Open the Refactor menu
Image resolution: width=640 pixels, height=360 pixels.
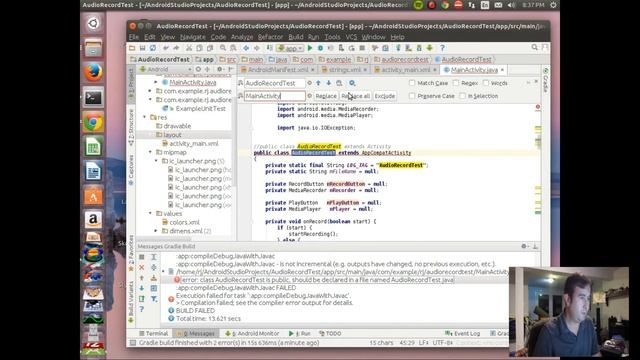click(270, 37)
